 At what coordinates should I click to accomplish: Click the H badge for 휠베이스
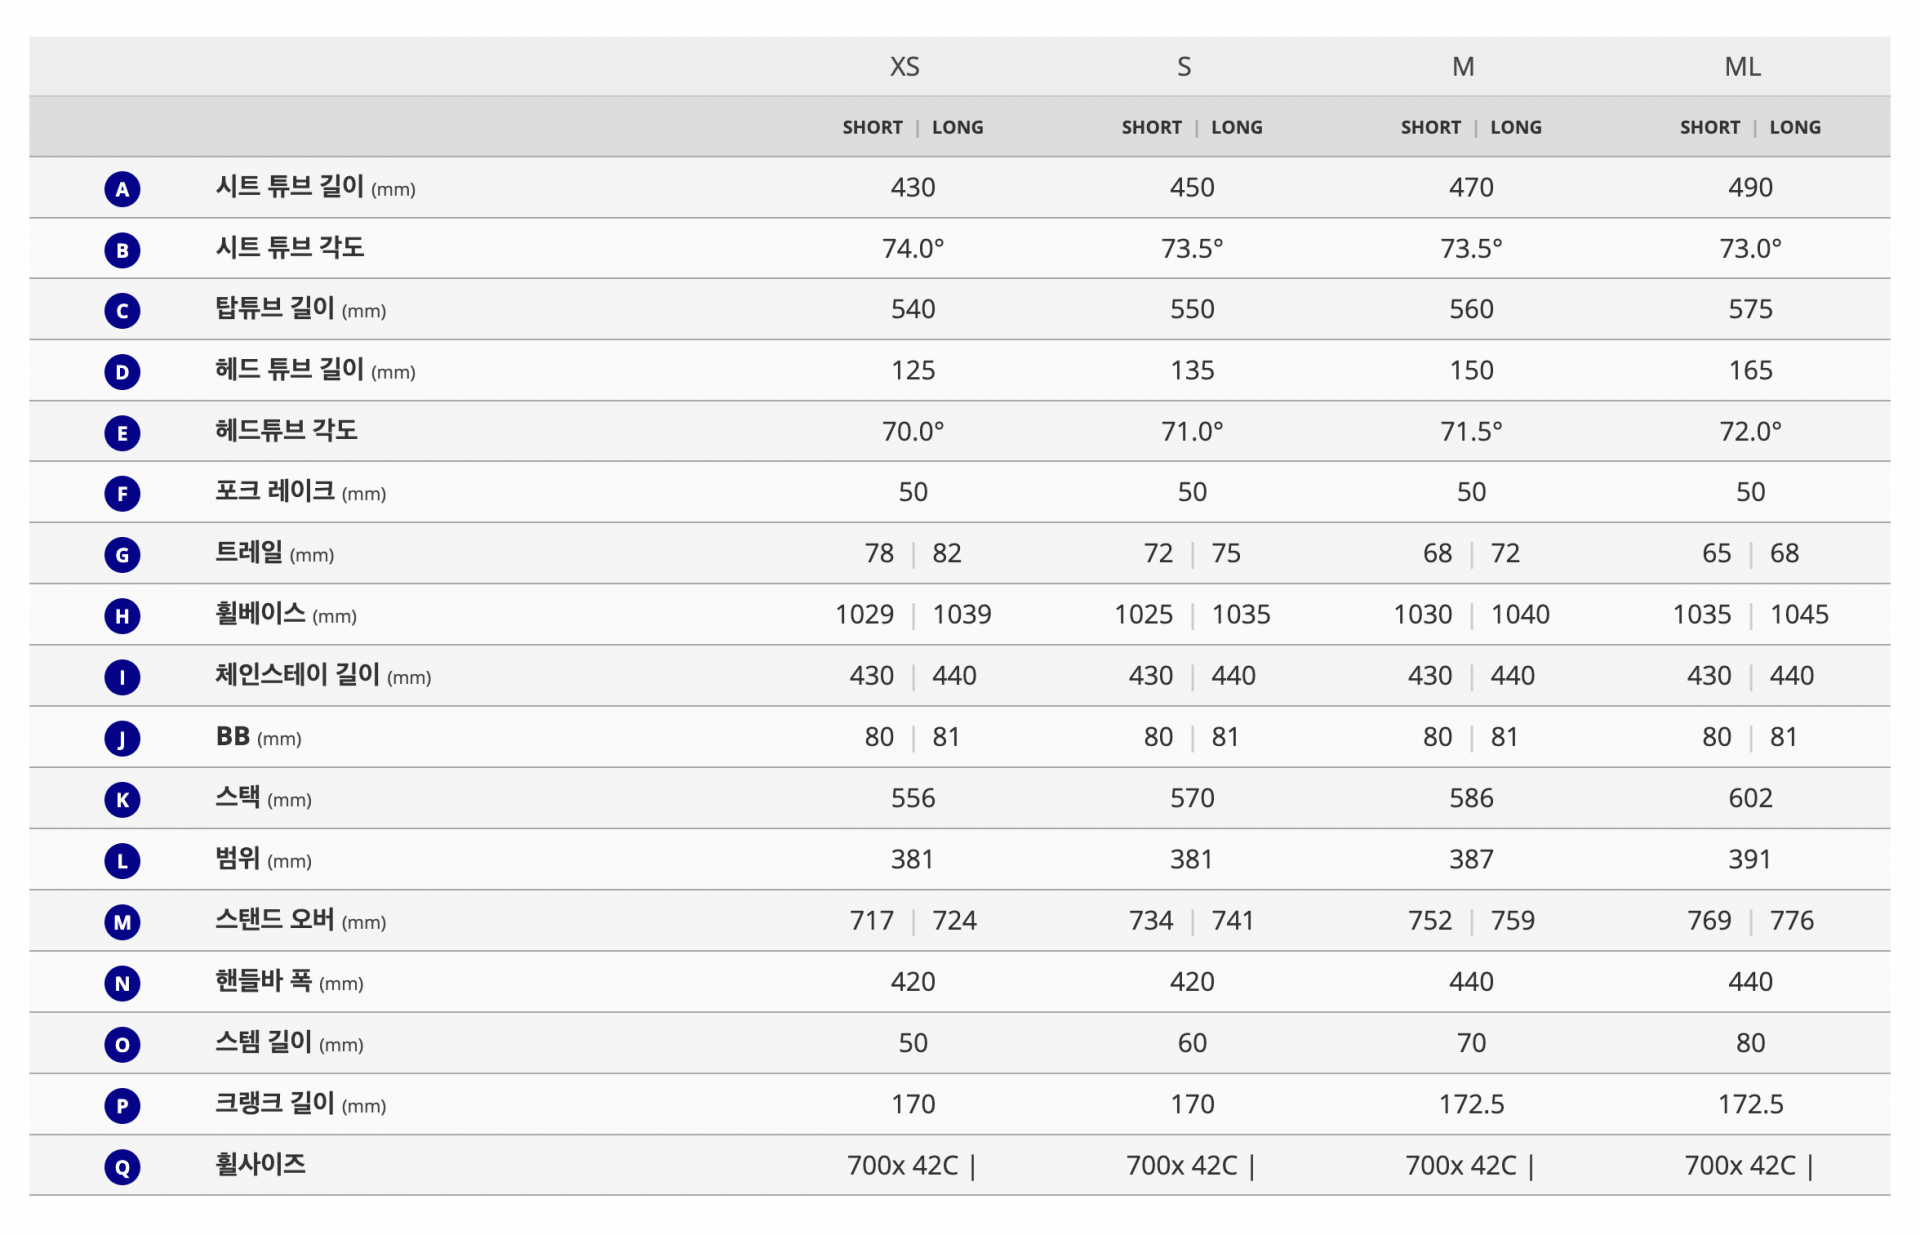(122, 616)
